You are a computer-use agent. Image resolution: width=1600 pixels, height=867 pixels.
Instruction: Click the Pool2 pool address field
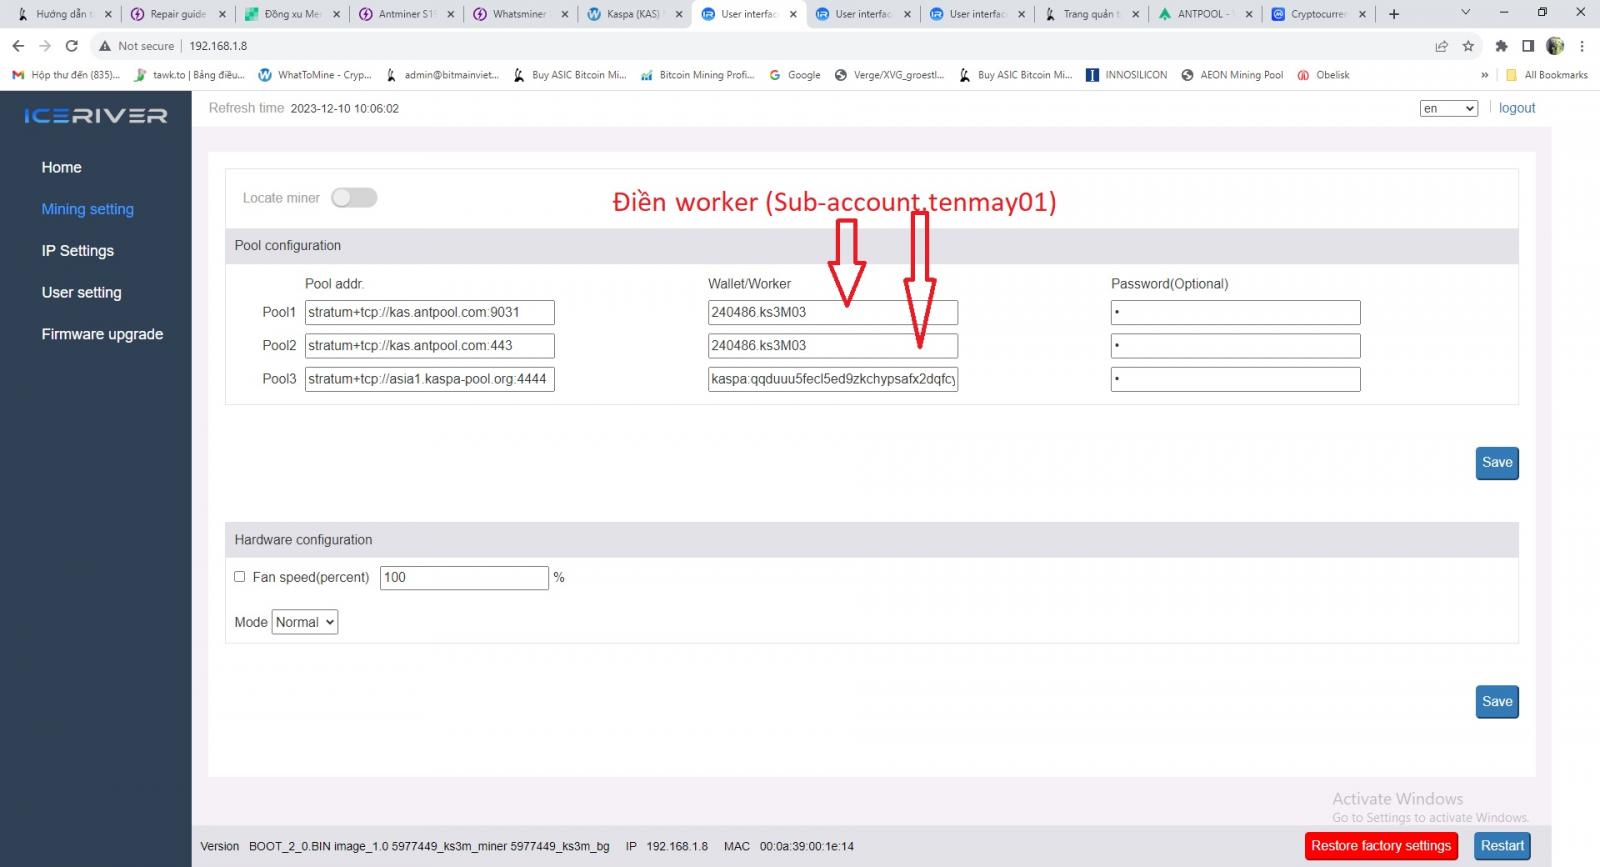click(430, 346)
